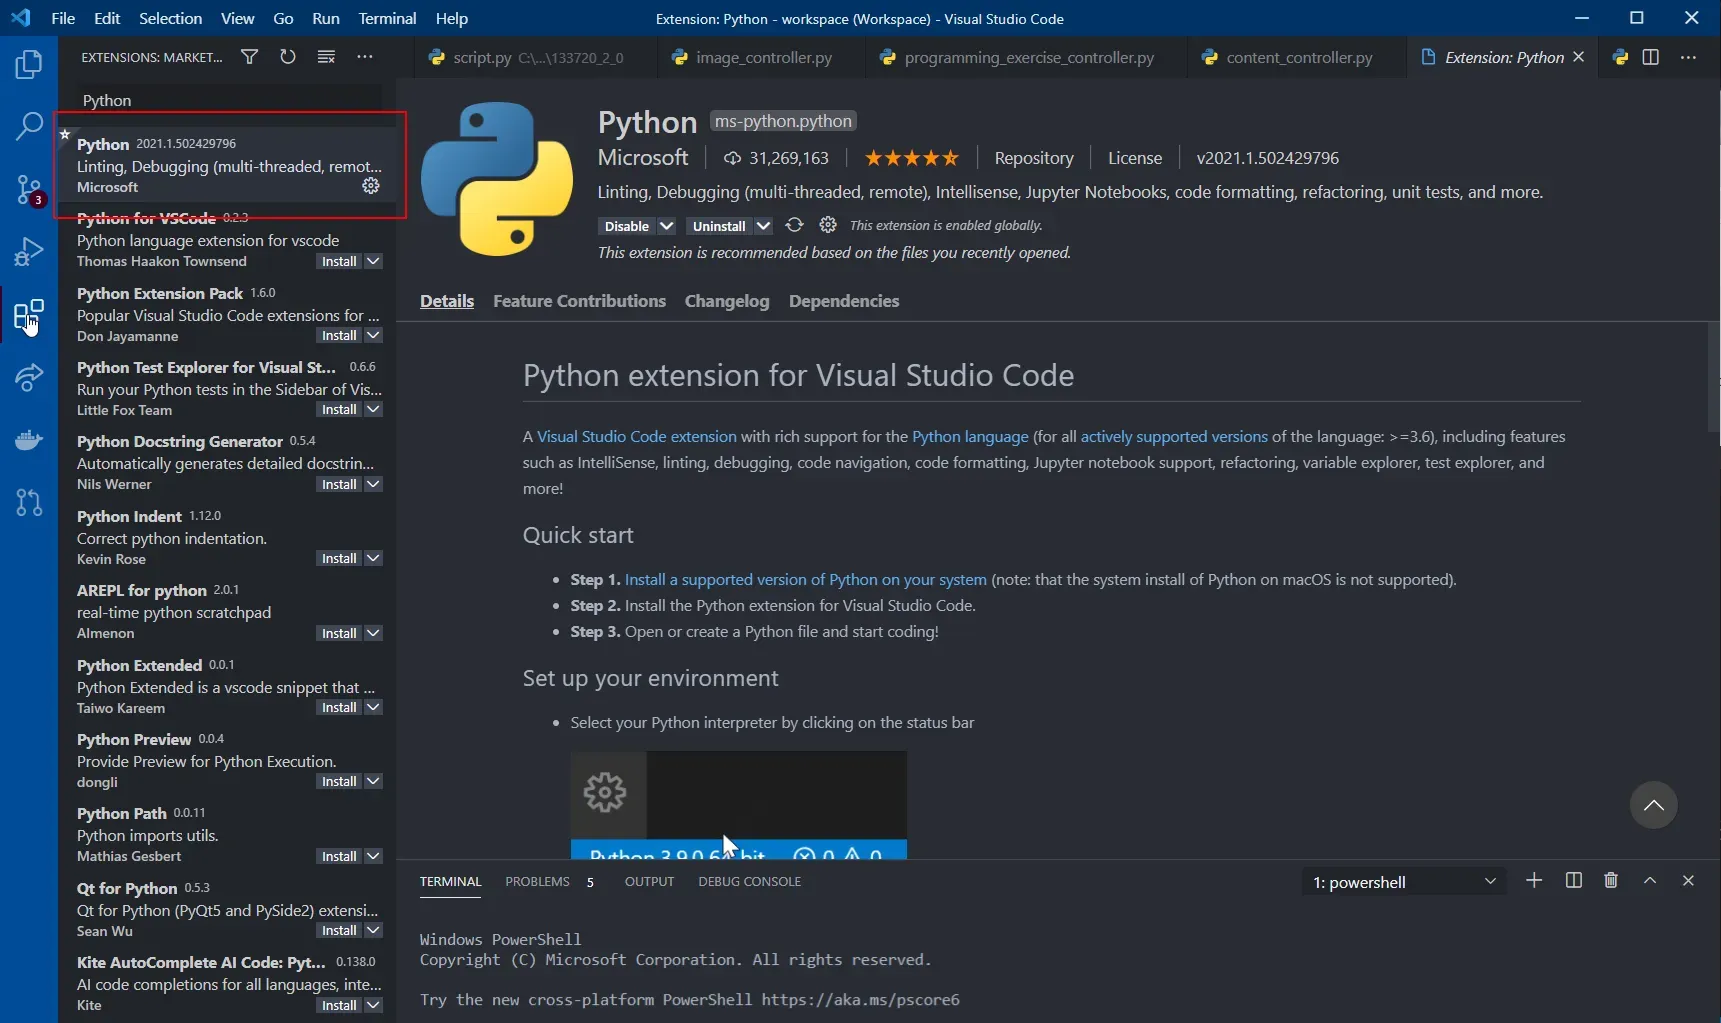This screenshot has width=1721, height=1023.
Task: Open the Live Share view icon
Action: 29,377
